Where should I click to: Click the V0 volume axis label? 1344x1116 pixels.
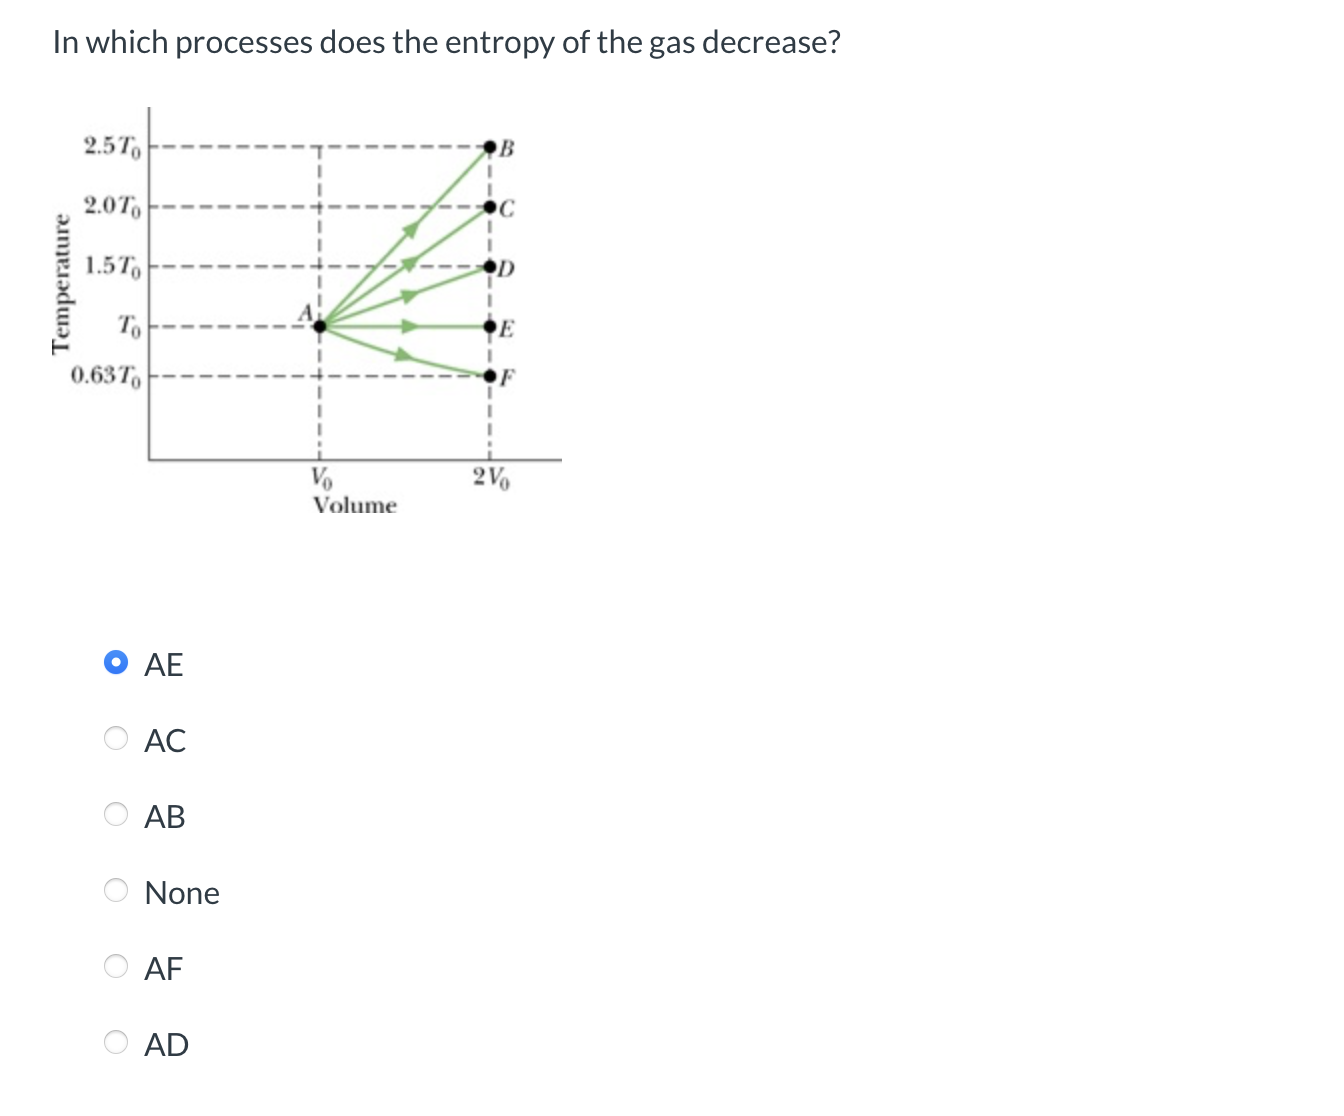(319, 477)
